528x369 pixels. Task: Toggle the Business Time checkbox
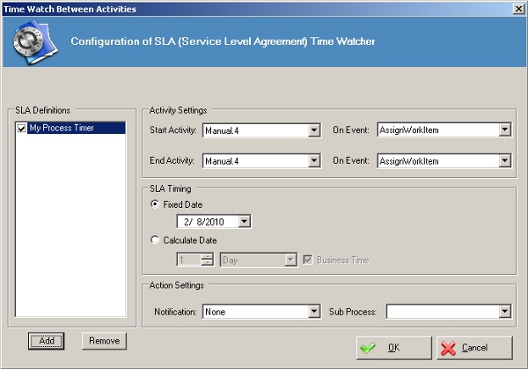coord(308,260)
